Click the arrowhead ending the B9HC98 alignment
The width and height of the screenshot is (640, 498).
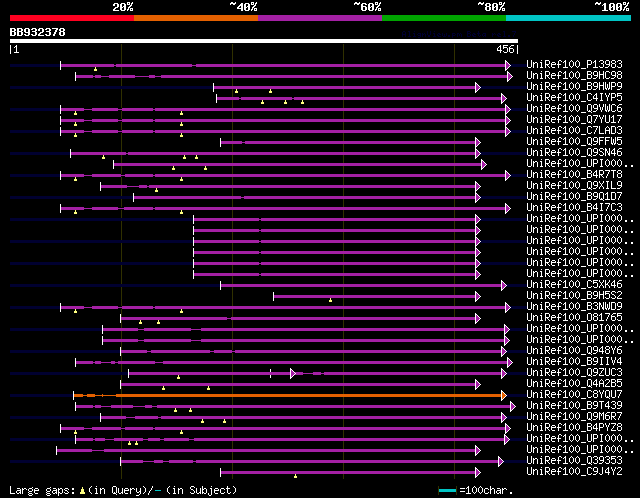[510, 76]
